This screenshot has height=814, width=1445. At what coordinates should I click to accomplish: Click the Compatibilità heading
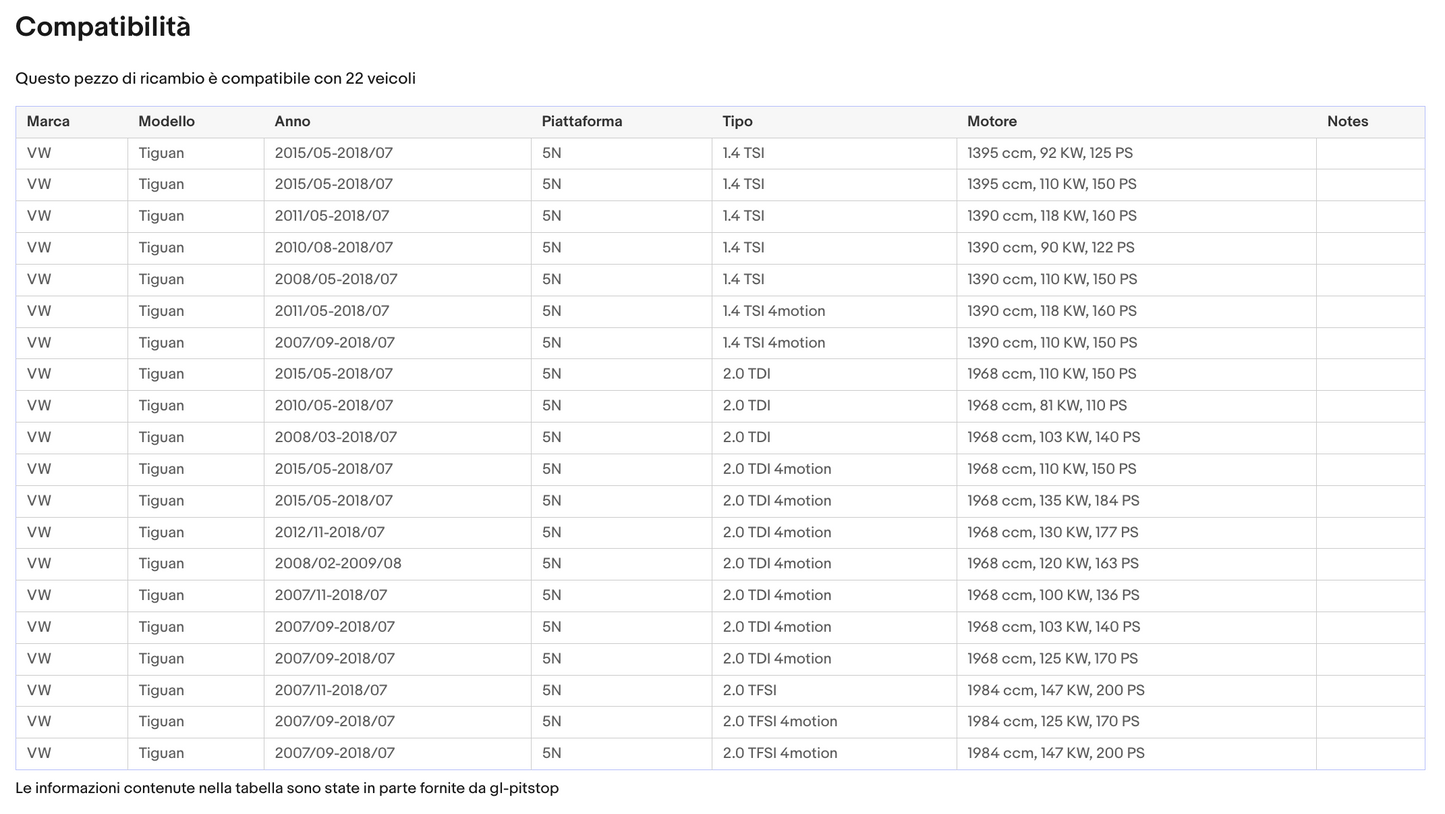coord(103,27)
